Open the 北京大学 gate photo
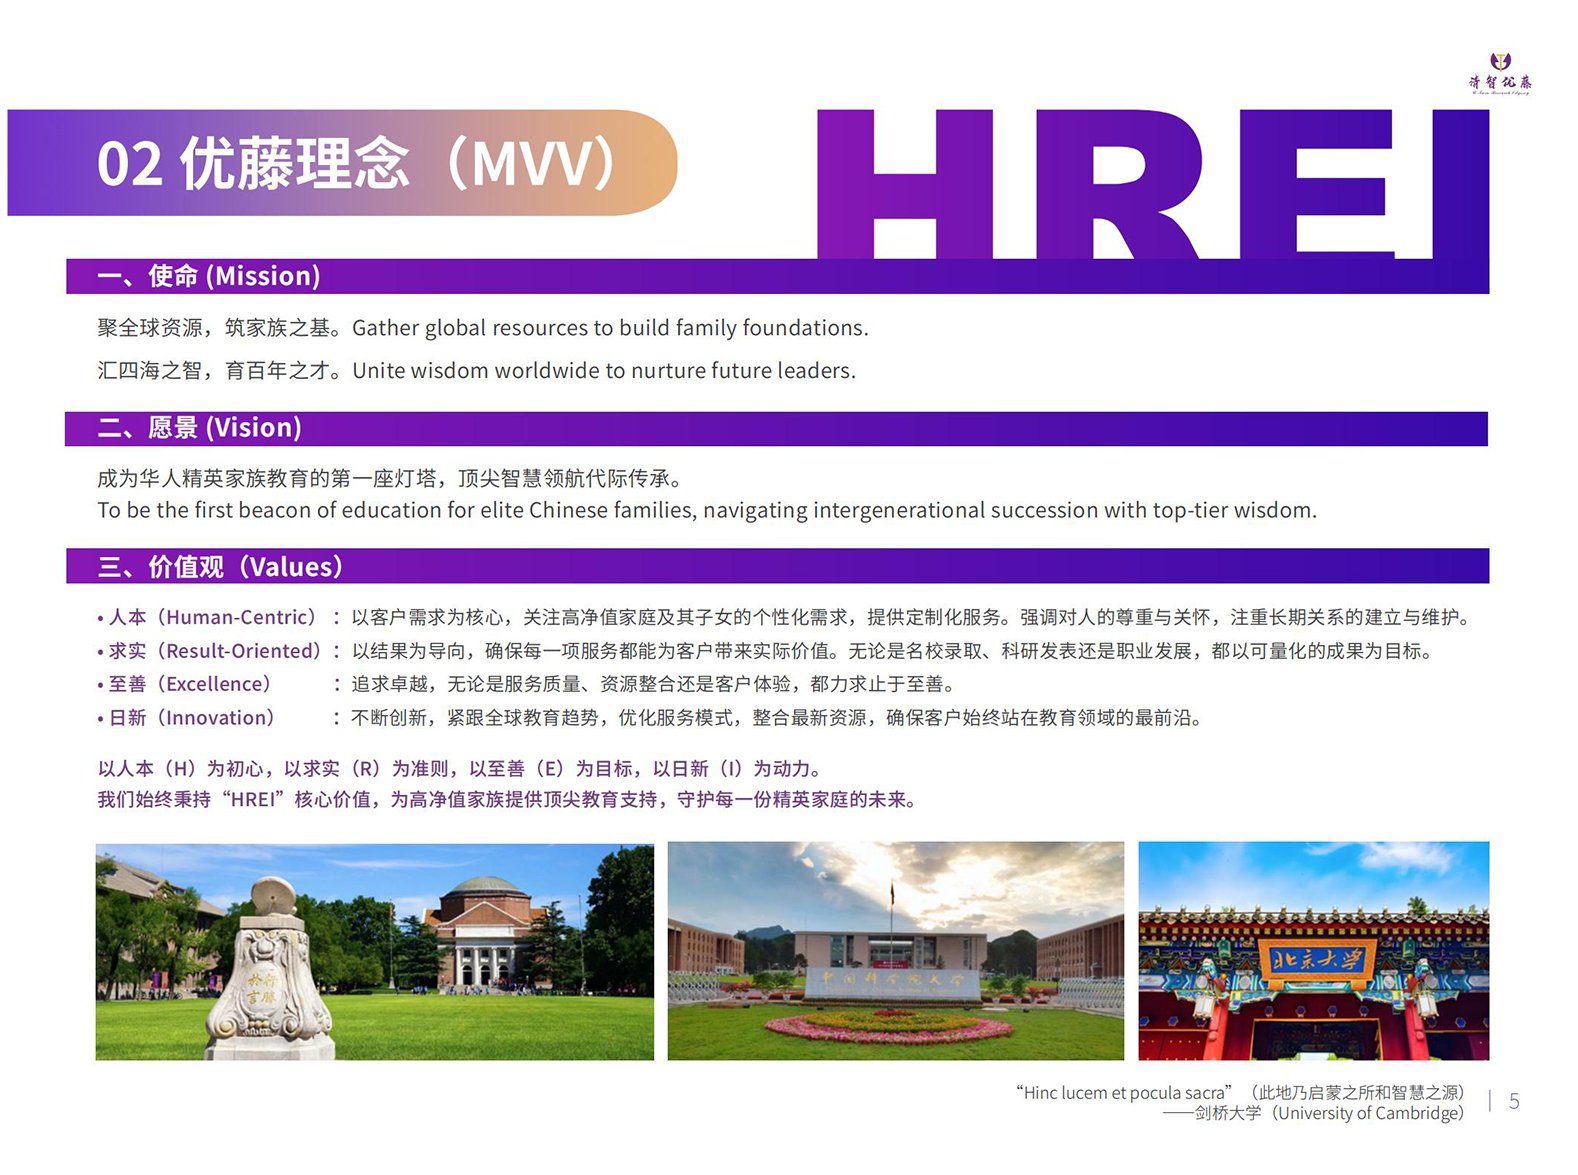The height and width of the screenshot is (1175, 1578). pos(1314,951)
